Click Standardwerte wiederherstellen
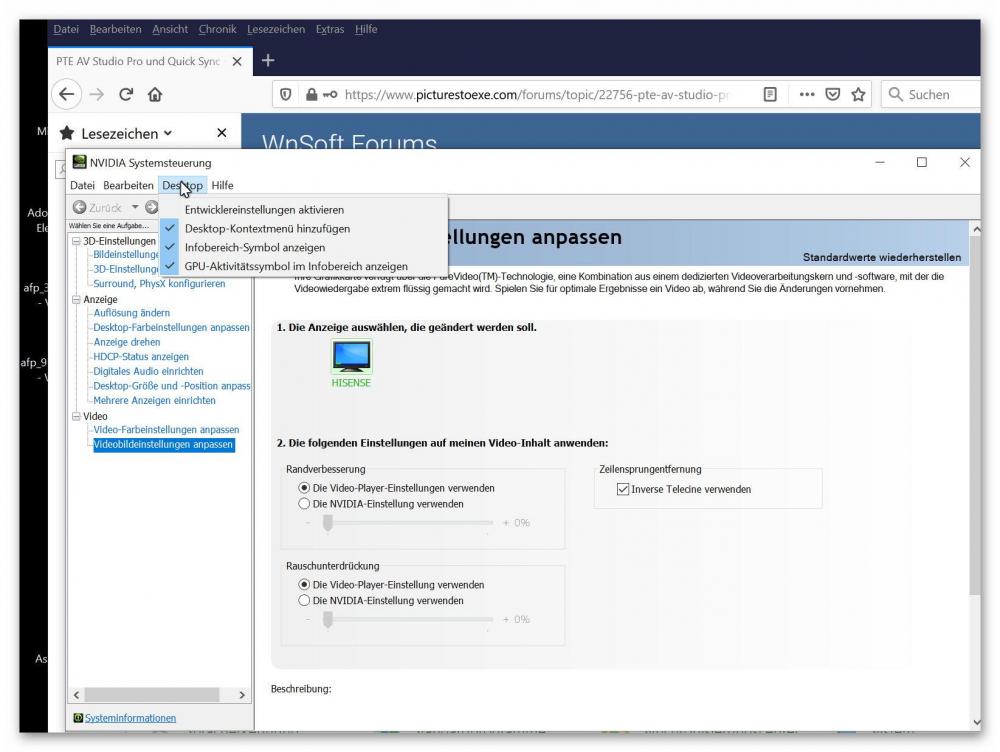1000x752 pixels. [881, 257]
